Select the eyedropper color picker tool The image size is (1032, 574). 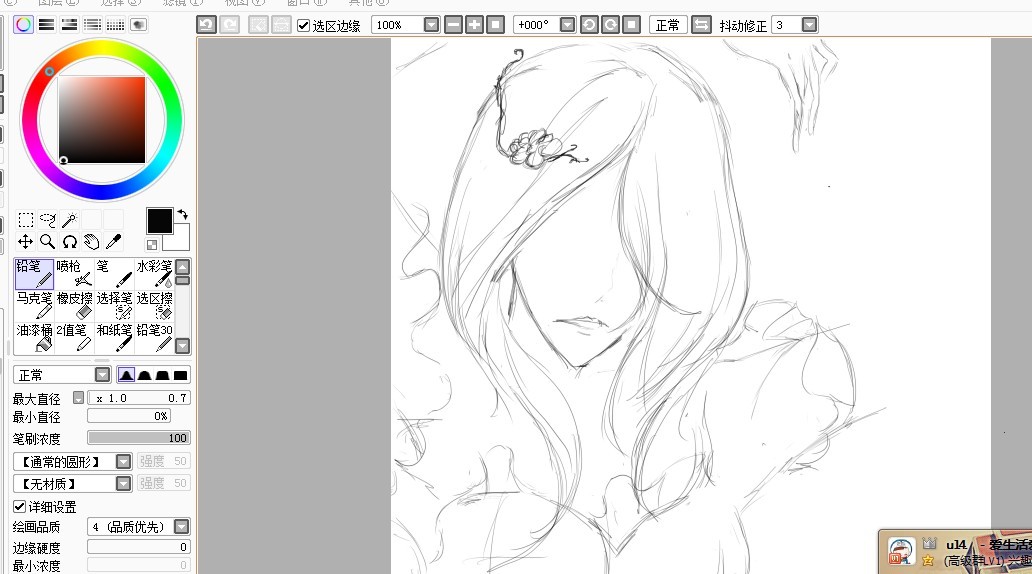coord(113,242)
